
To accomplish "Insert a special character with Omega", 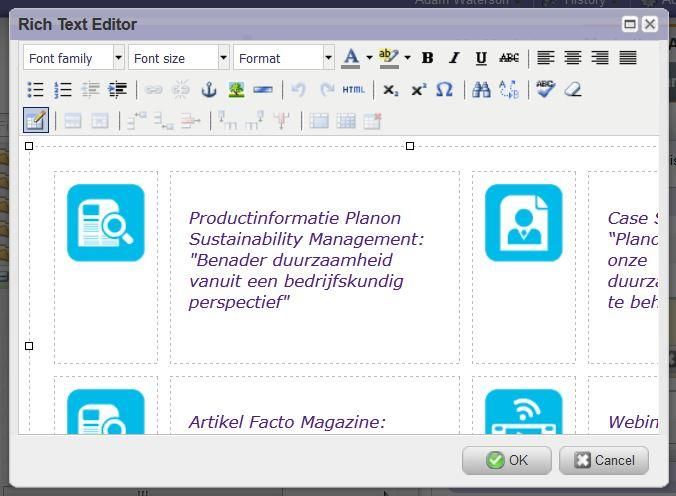I will (444, 90).
